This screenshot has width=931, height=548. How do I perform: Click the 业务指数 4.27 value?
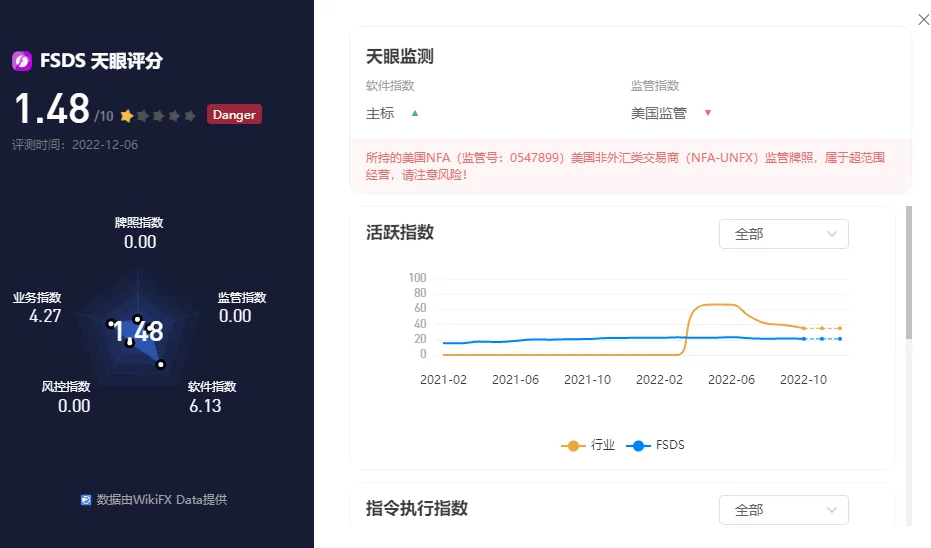[x=45, y=316]
